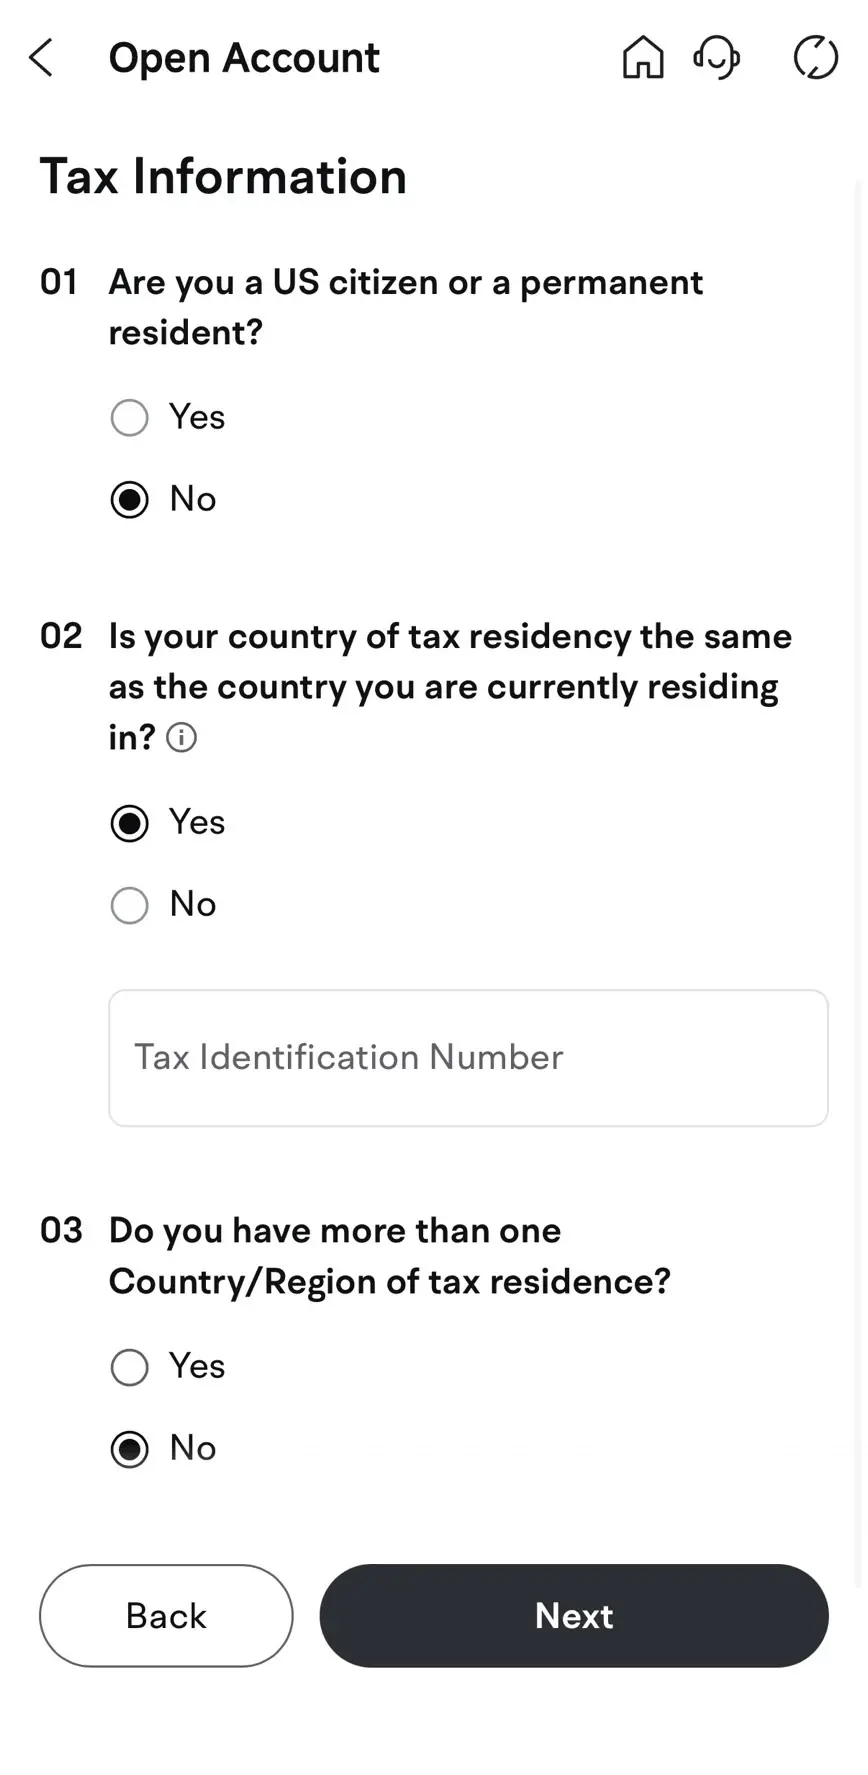This screenshot has width=868, height=1775.
Task: Tap the US citizen question text
Action: coord(405,307)
